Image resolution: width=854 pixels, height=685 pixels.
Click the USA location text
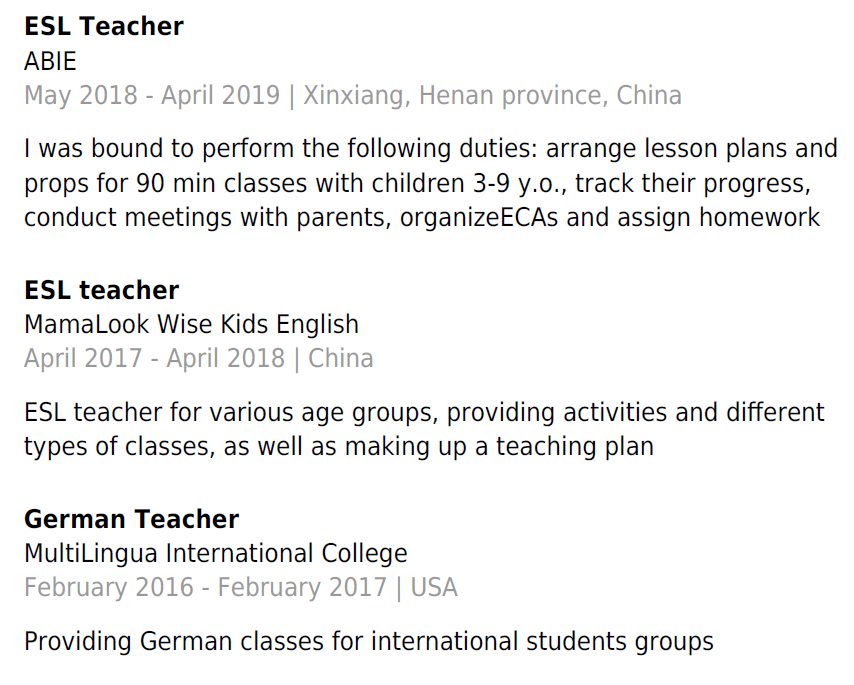[x=434, y=588]
